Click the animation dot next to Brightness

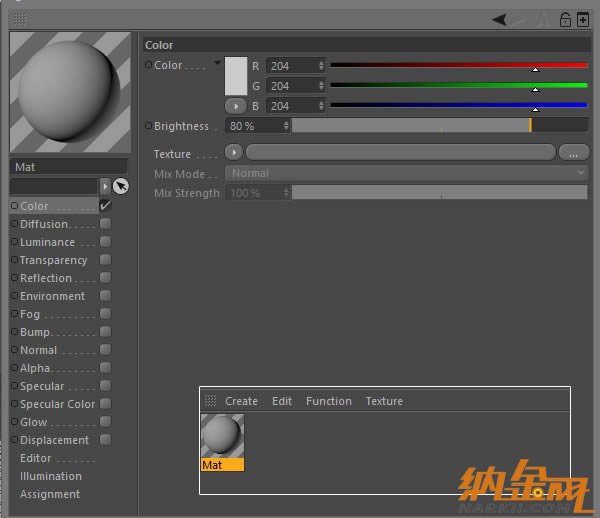[148, 125]
